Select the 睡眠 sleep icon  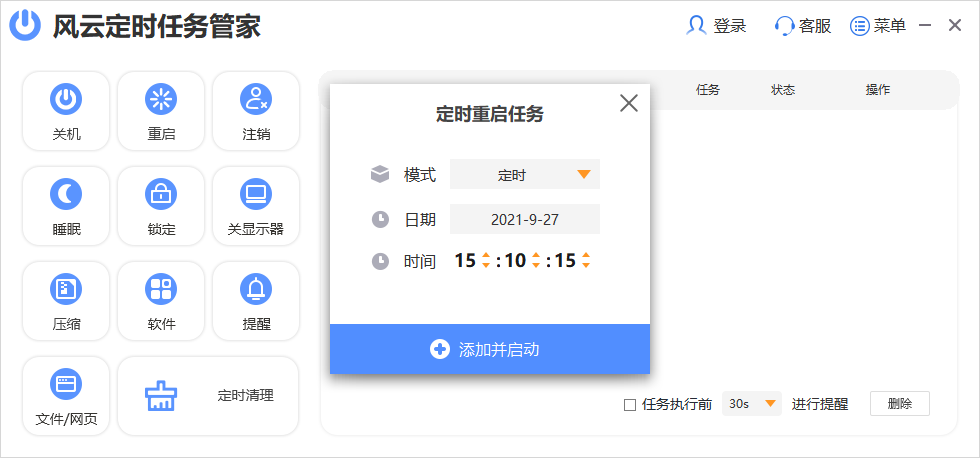click(66, 194)
